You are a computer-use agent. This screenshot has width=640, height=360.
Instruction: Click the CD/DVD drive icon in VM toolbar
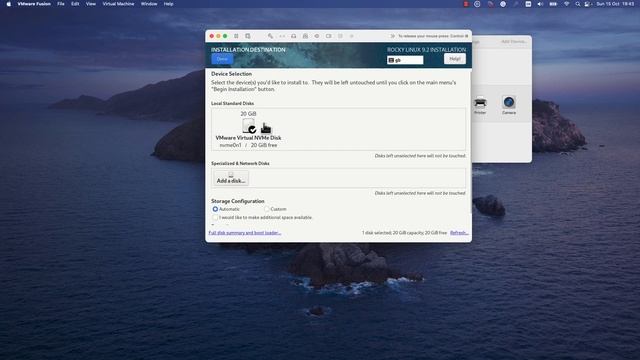click(x=317, y=36)
